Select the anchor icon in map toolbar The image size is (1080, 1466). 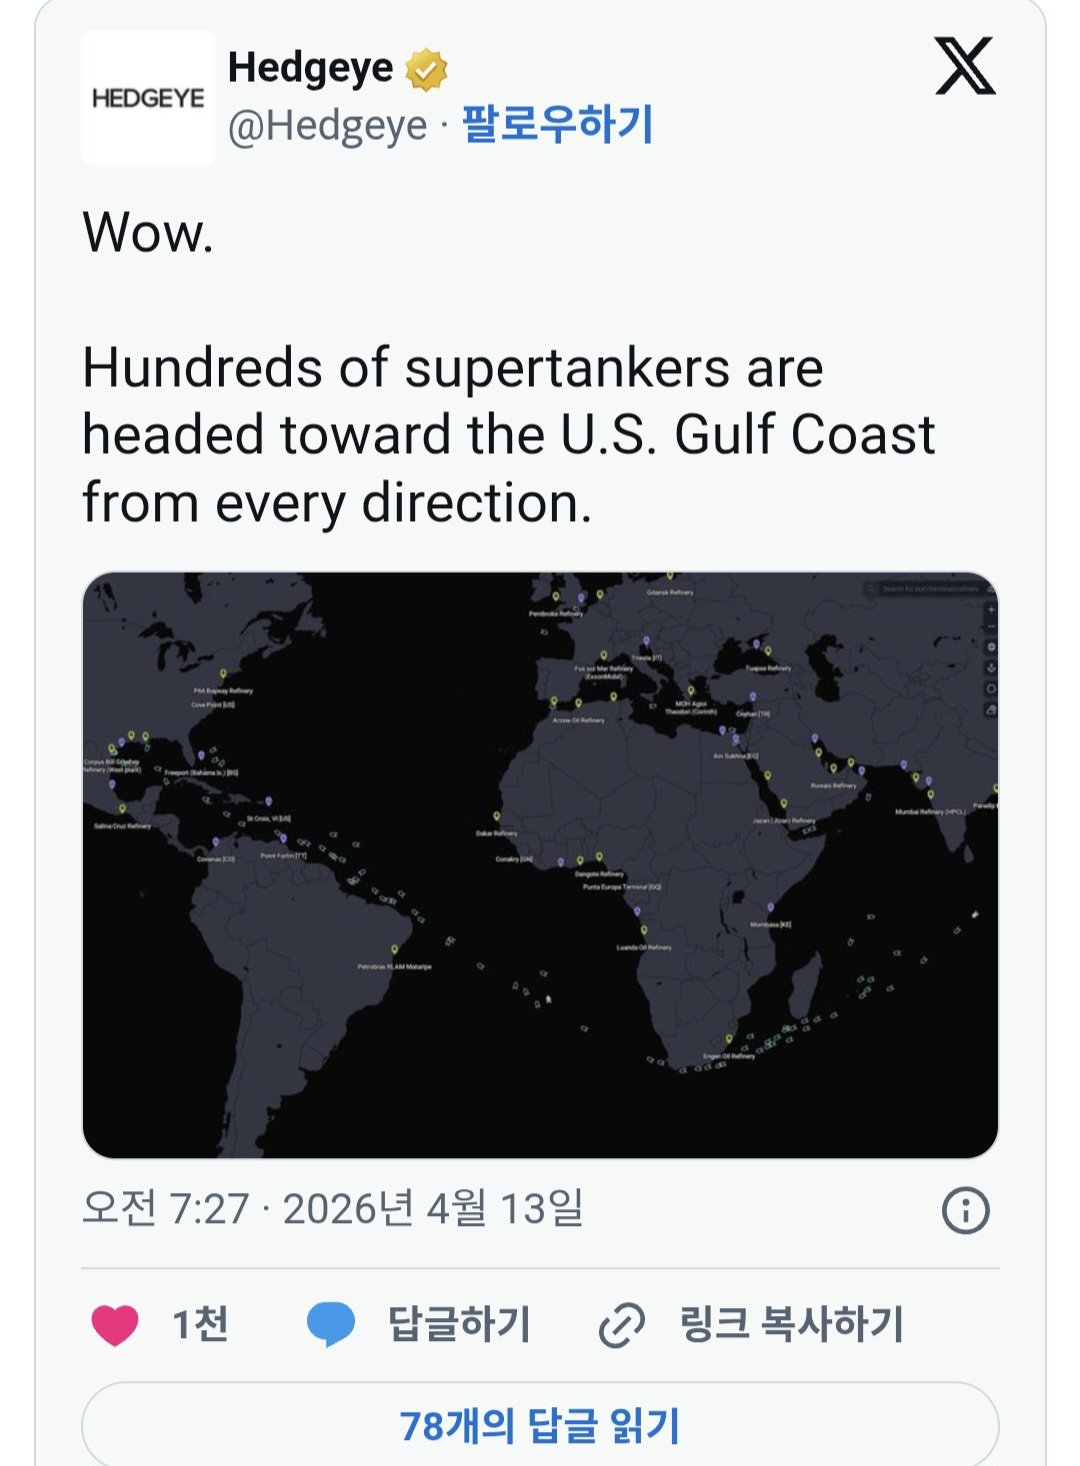click(x=991, y=668)
